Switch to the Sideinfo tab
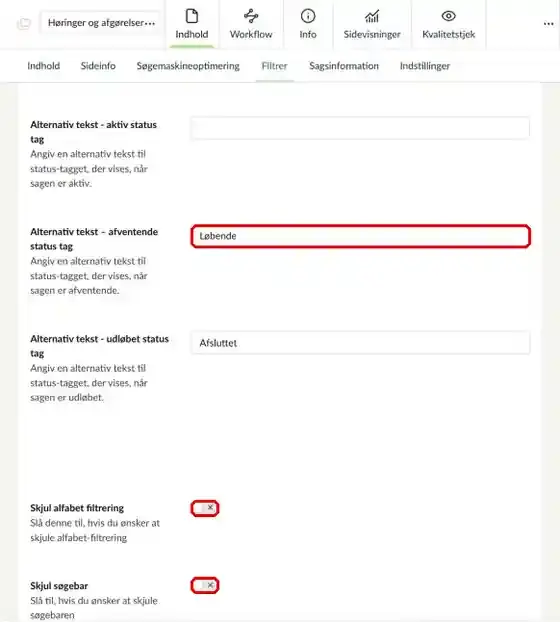Image resolution: width=560 pixels, height=622 pixels. click(98, 66)
